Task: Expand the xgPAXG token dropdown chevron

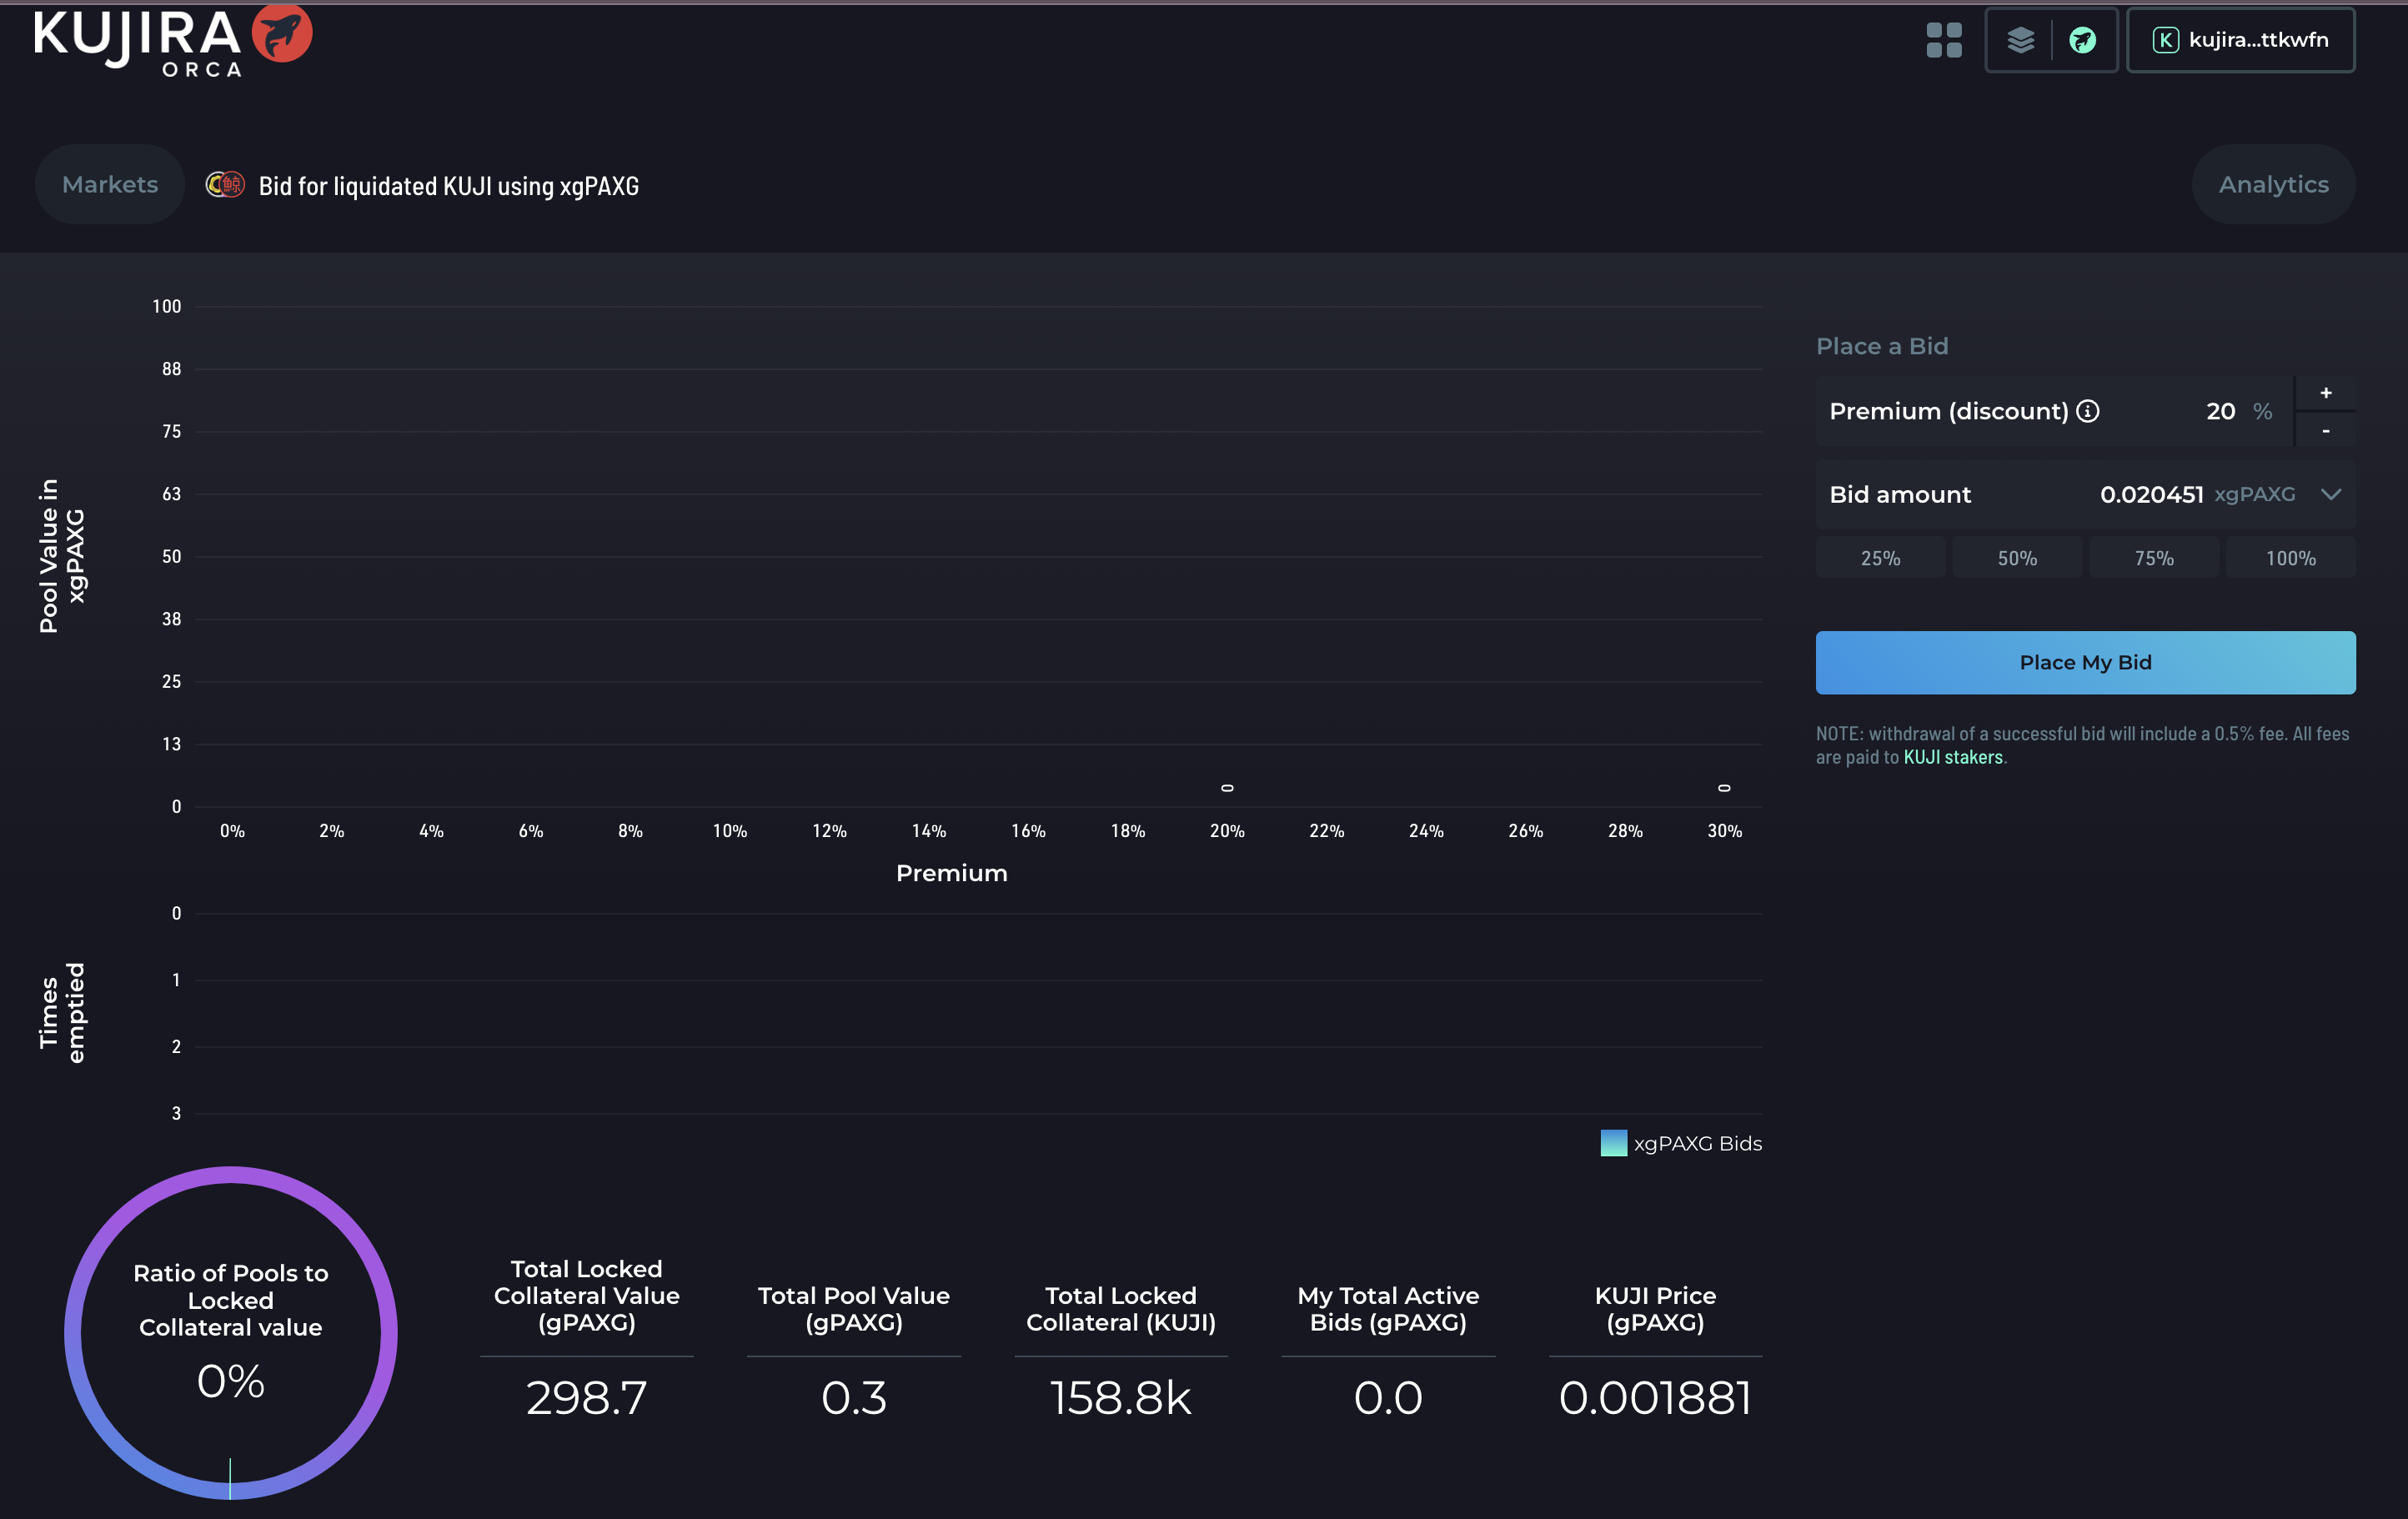Action: pos(2331,494)
